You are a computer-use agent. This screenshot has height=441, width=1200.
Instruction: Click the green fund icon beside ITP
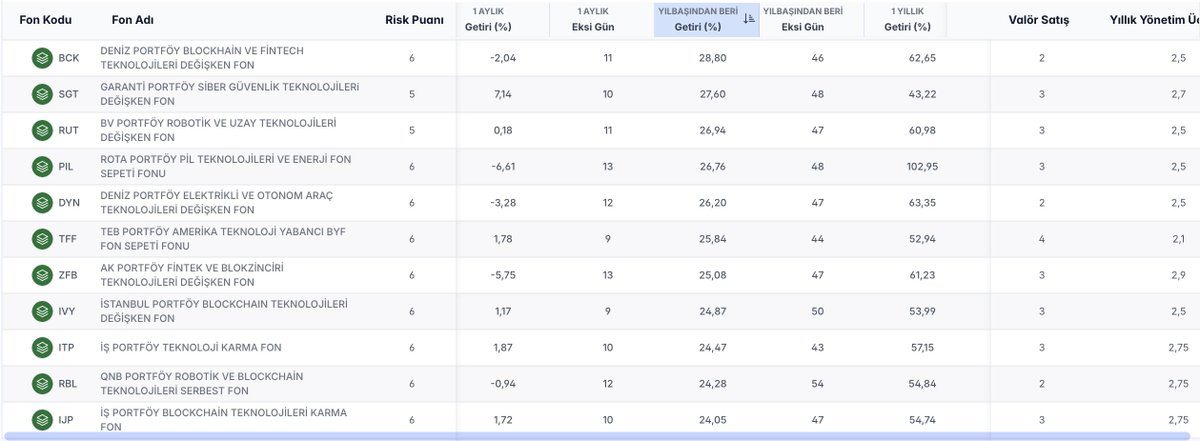pos(42,347)
